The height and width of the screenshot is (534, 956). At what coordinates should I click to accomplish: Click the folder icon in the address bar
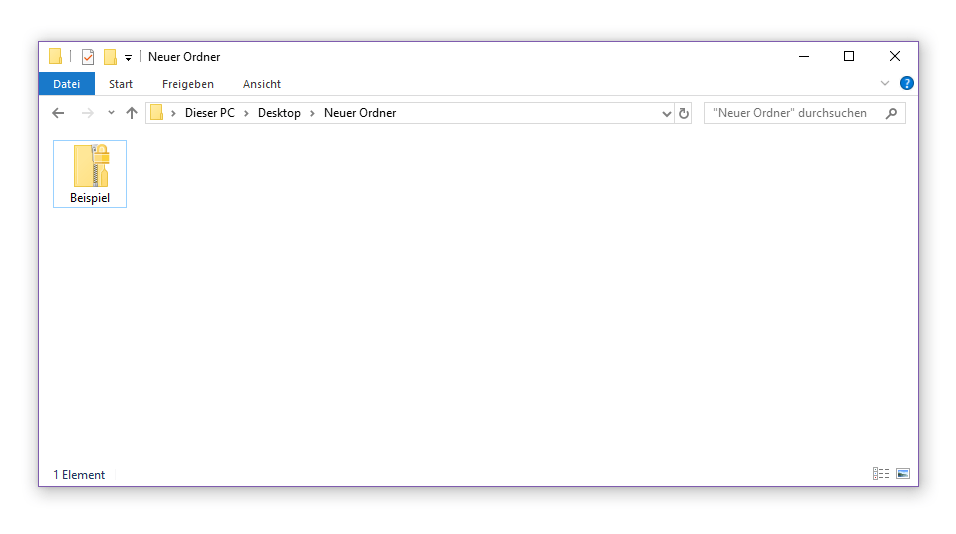[157, 113]
